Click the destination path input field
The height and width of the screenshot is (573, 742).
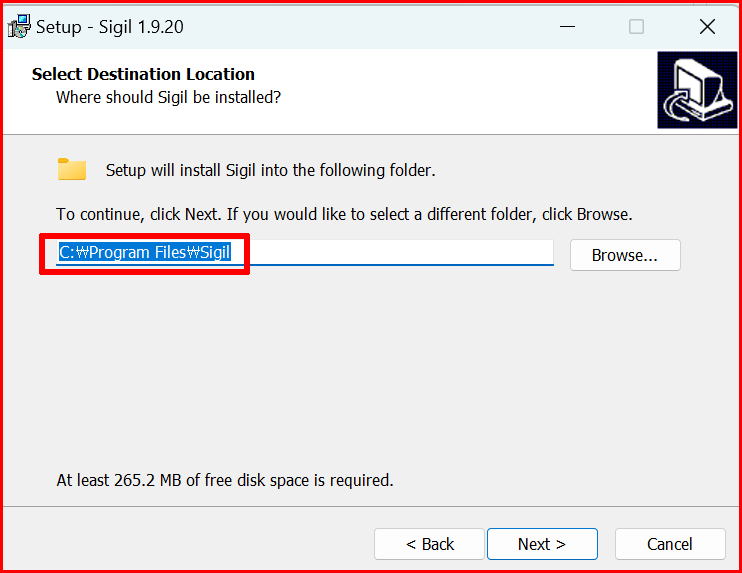[305, 253]
